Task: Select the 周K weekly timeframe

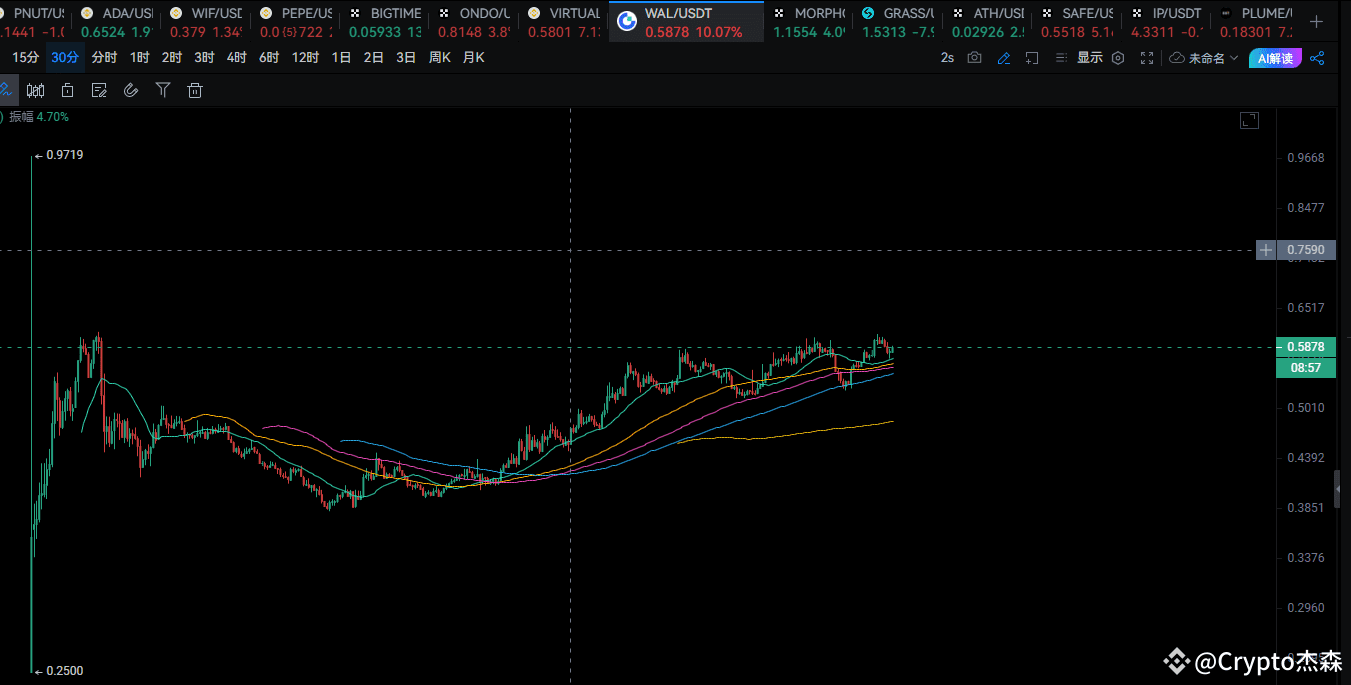Action: (439, 57)
